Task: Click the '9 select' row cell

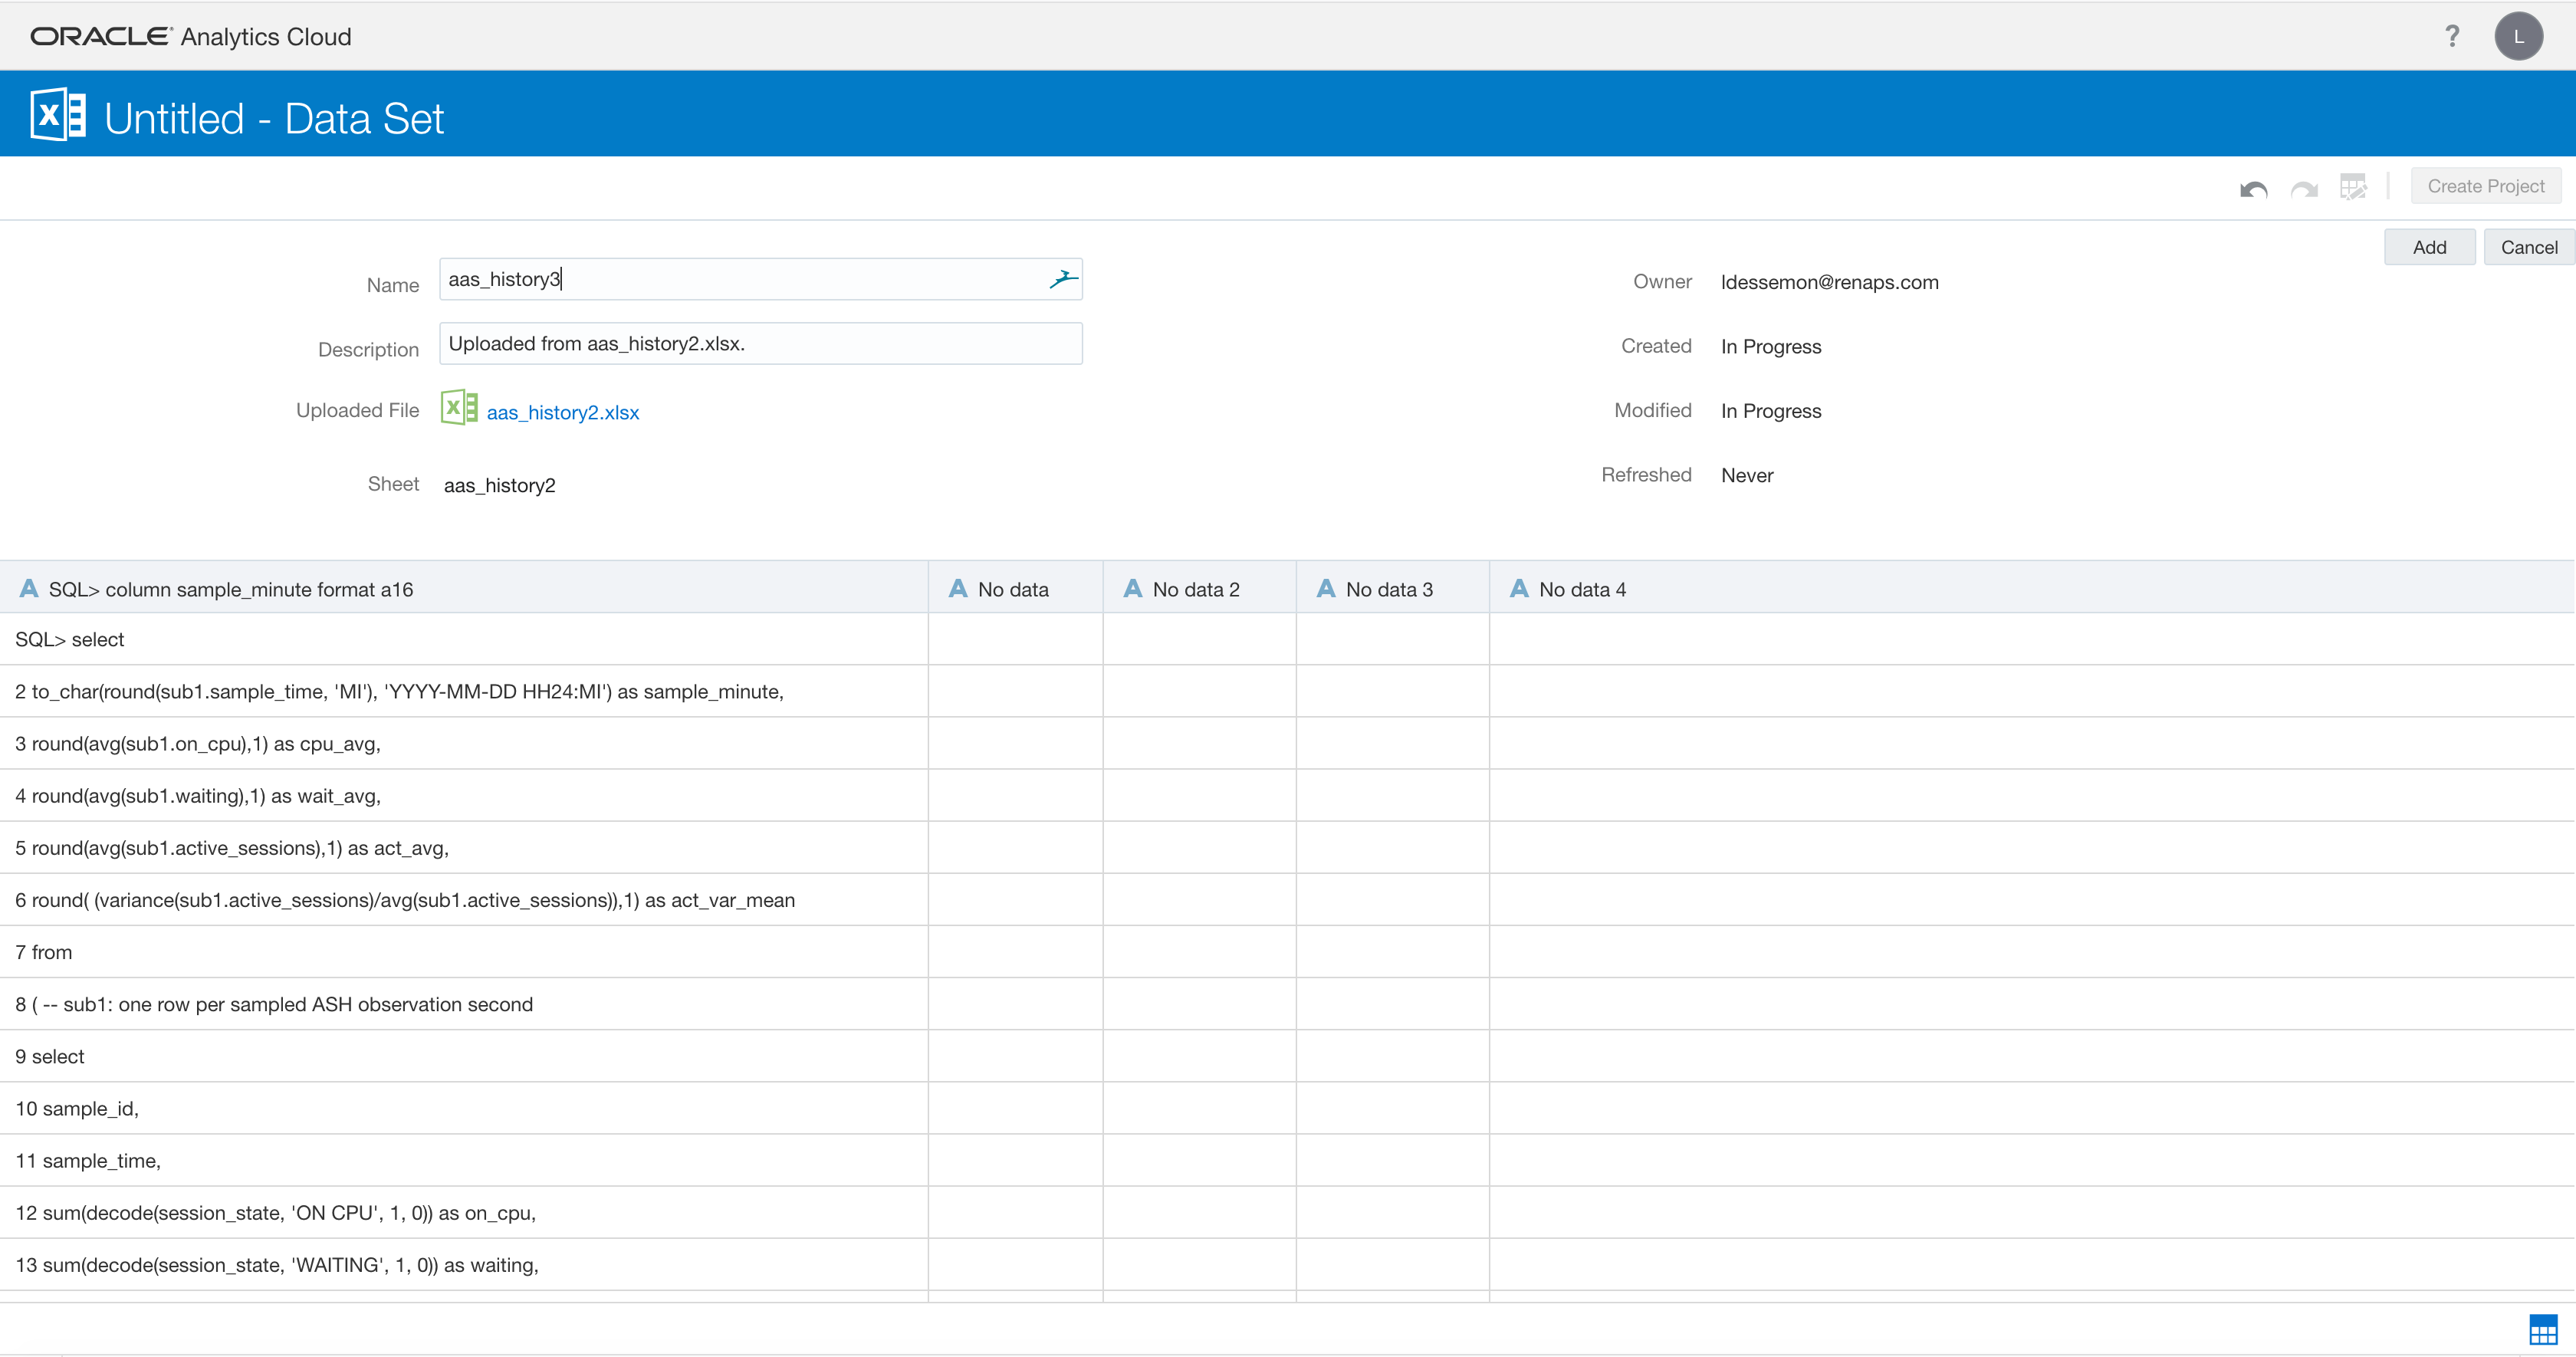Action: point(464,1056)
